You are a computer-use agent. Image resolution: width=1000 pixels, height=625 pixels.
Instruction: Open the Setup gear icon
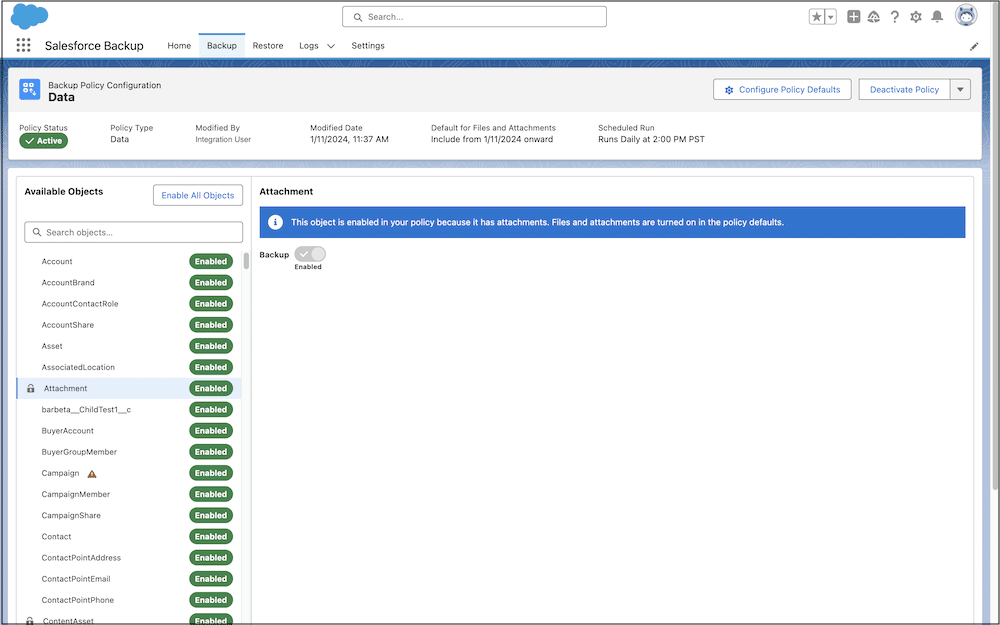[x=916, y=17]
